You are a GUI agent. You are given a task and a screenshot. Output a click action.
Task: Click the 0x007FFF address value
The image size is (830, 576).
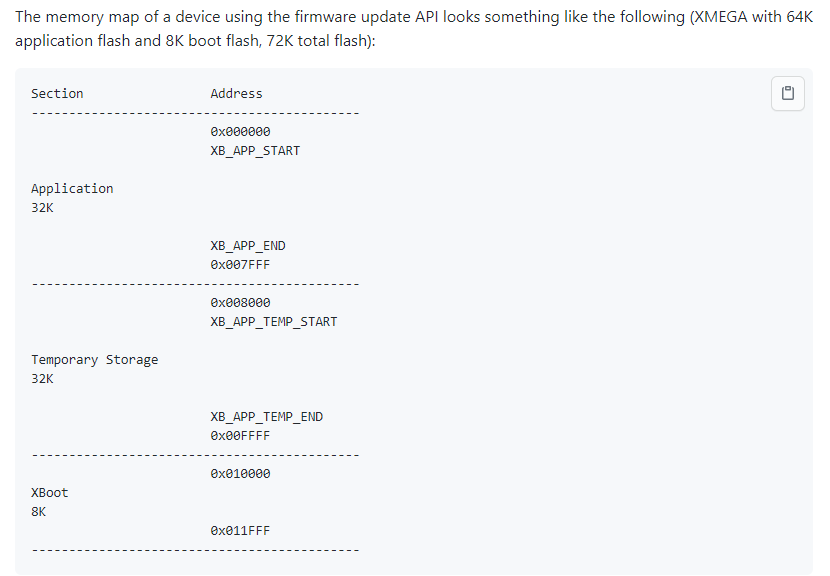point(240,265)
